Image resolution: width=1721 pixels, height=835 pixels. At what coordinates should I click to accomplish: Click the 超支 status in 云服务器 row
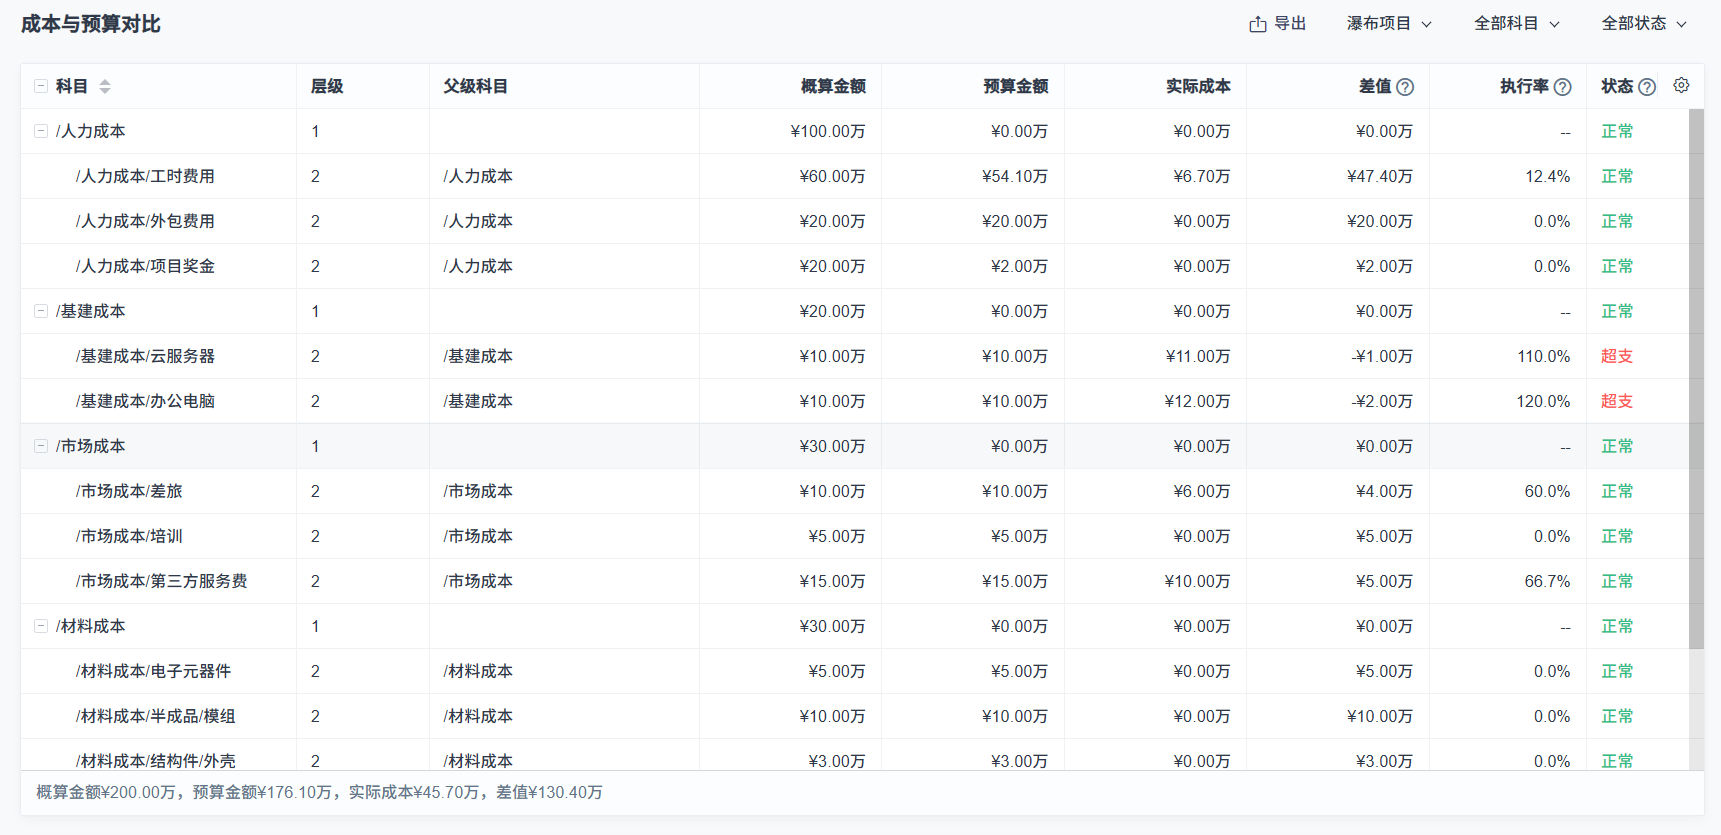click(1617, 356)
